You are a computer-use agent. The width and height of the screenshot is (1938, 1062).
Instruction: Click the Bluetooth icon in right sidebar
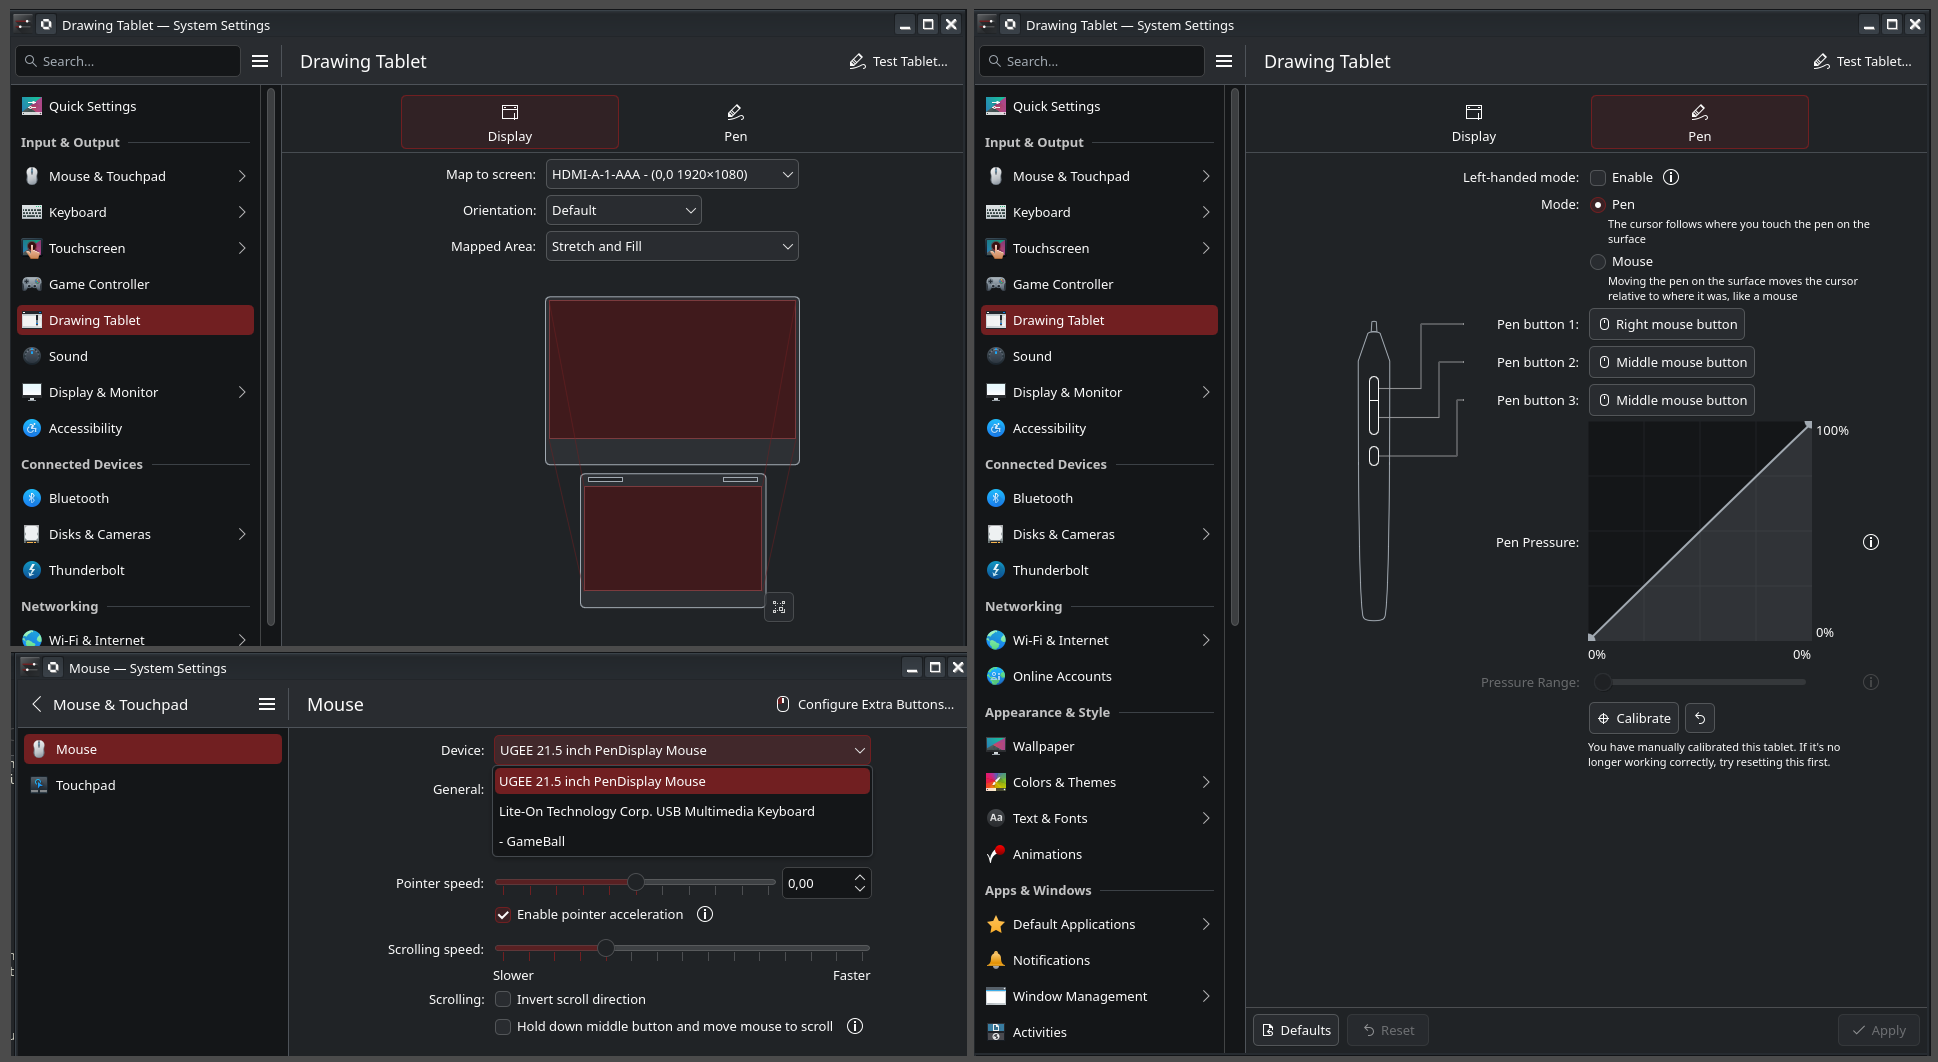click(996, 498)
